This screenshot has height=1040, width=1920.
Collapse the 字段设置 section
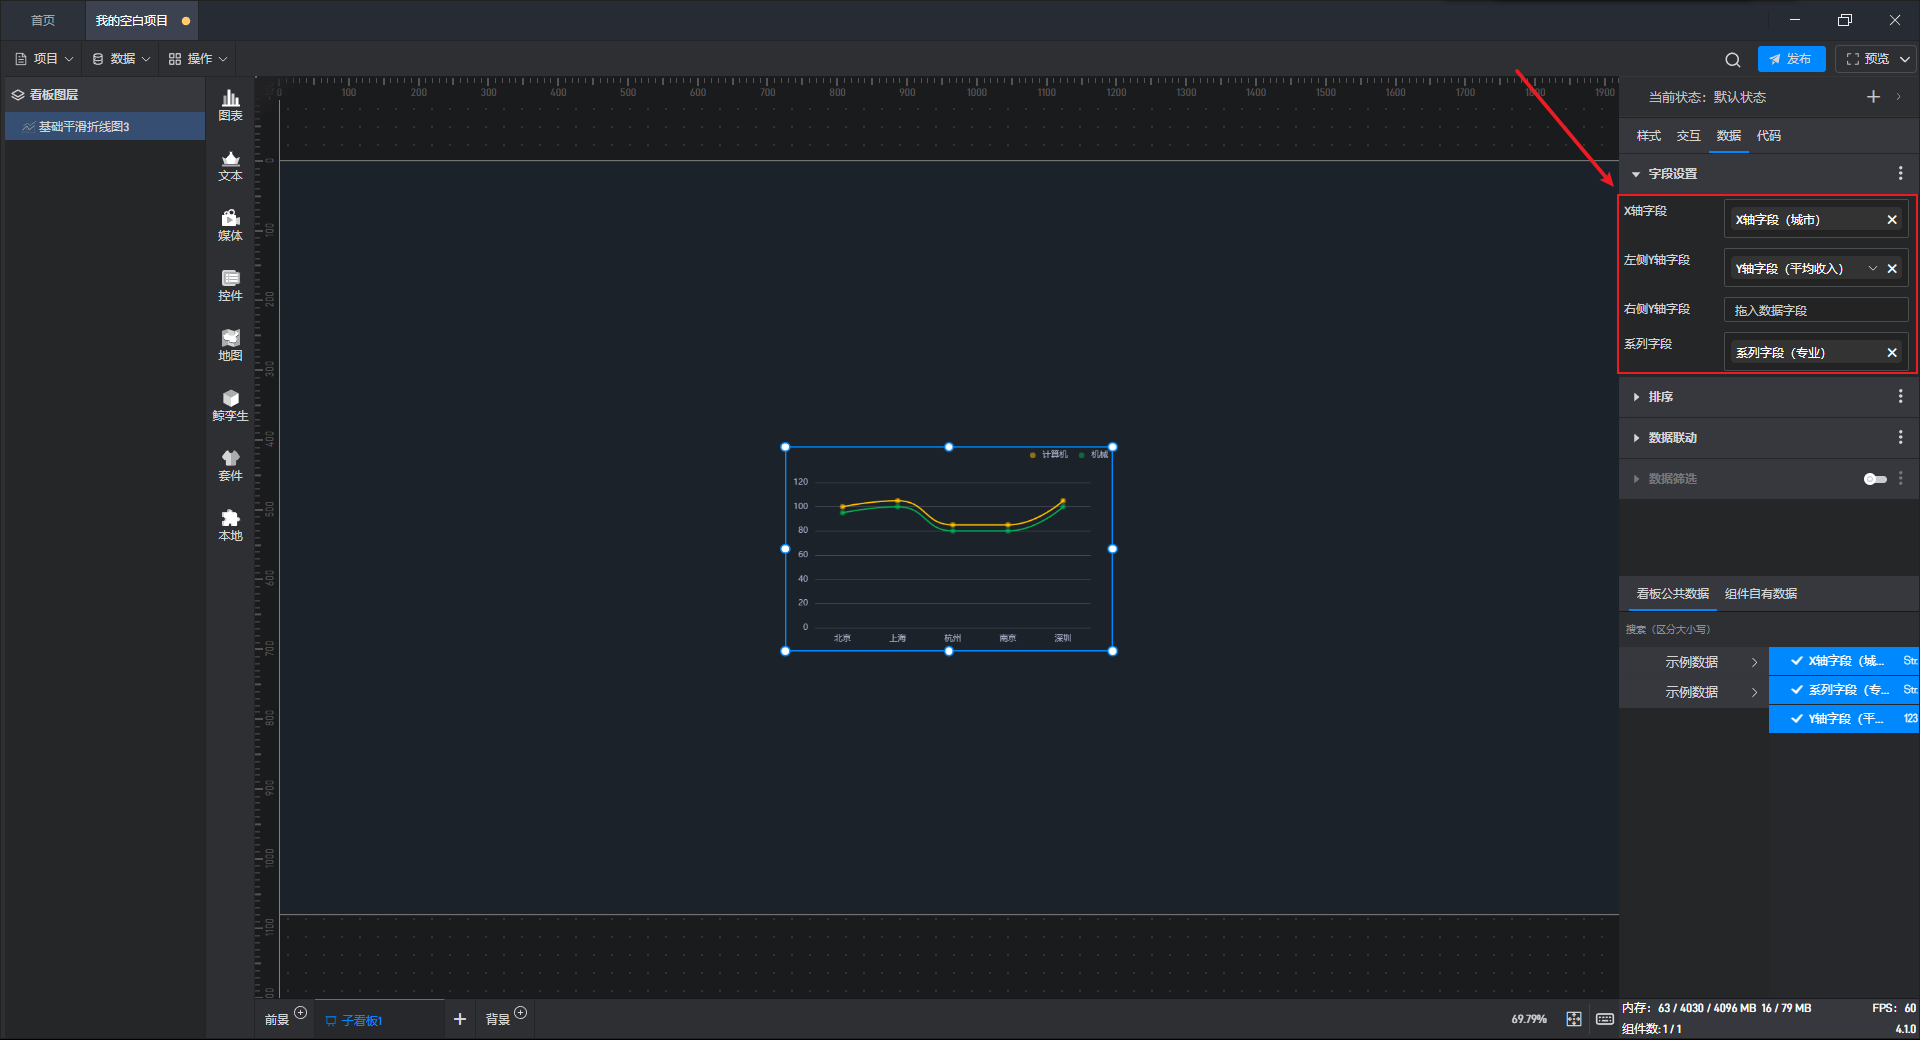coord(1636,174)
